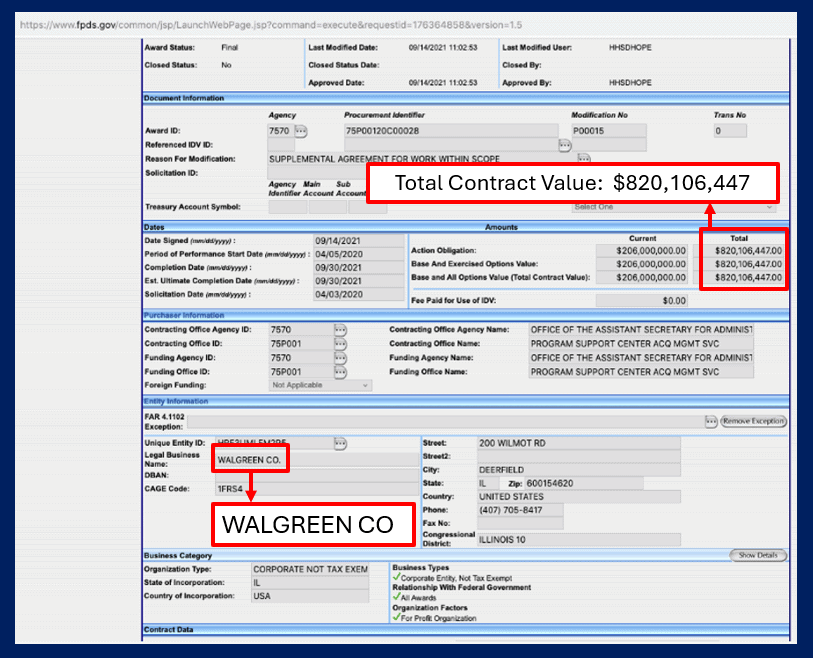The width and height of the screenshot is (813, 658).
Task: Click the Congressional District field ILLINOIS 10
Action: click(579, 540)
